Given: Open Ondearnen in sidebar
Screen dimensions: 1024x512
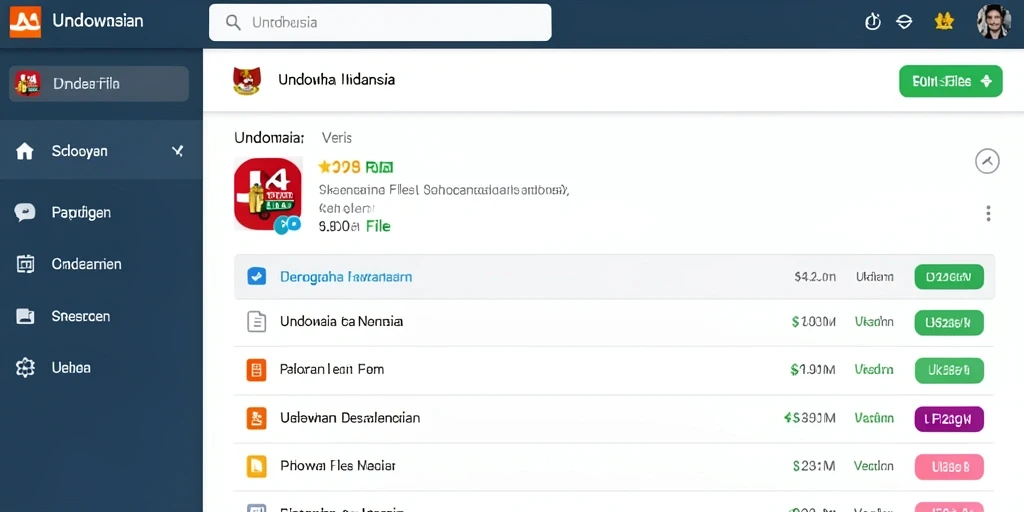Looking at the screenshot, I should click(x=86, y=264).
